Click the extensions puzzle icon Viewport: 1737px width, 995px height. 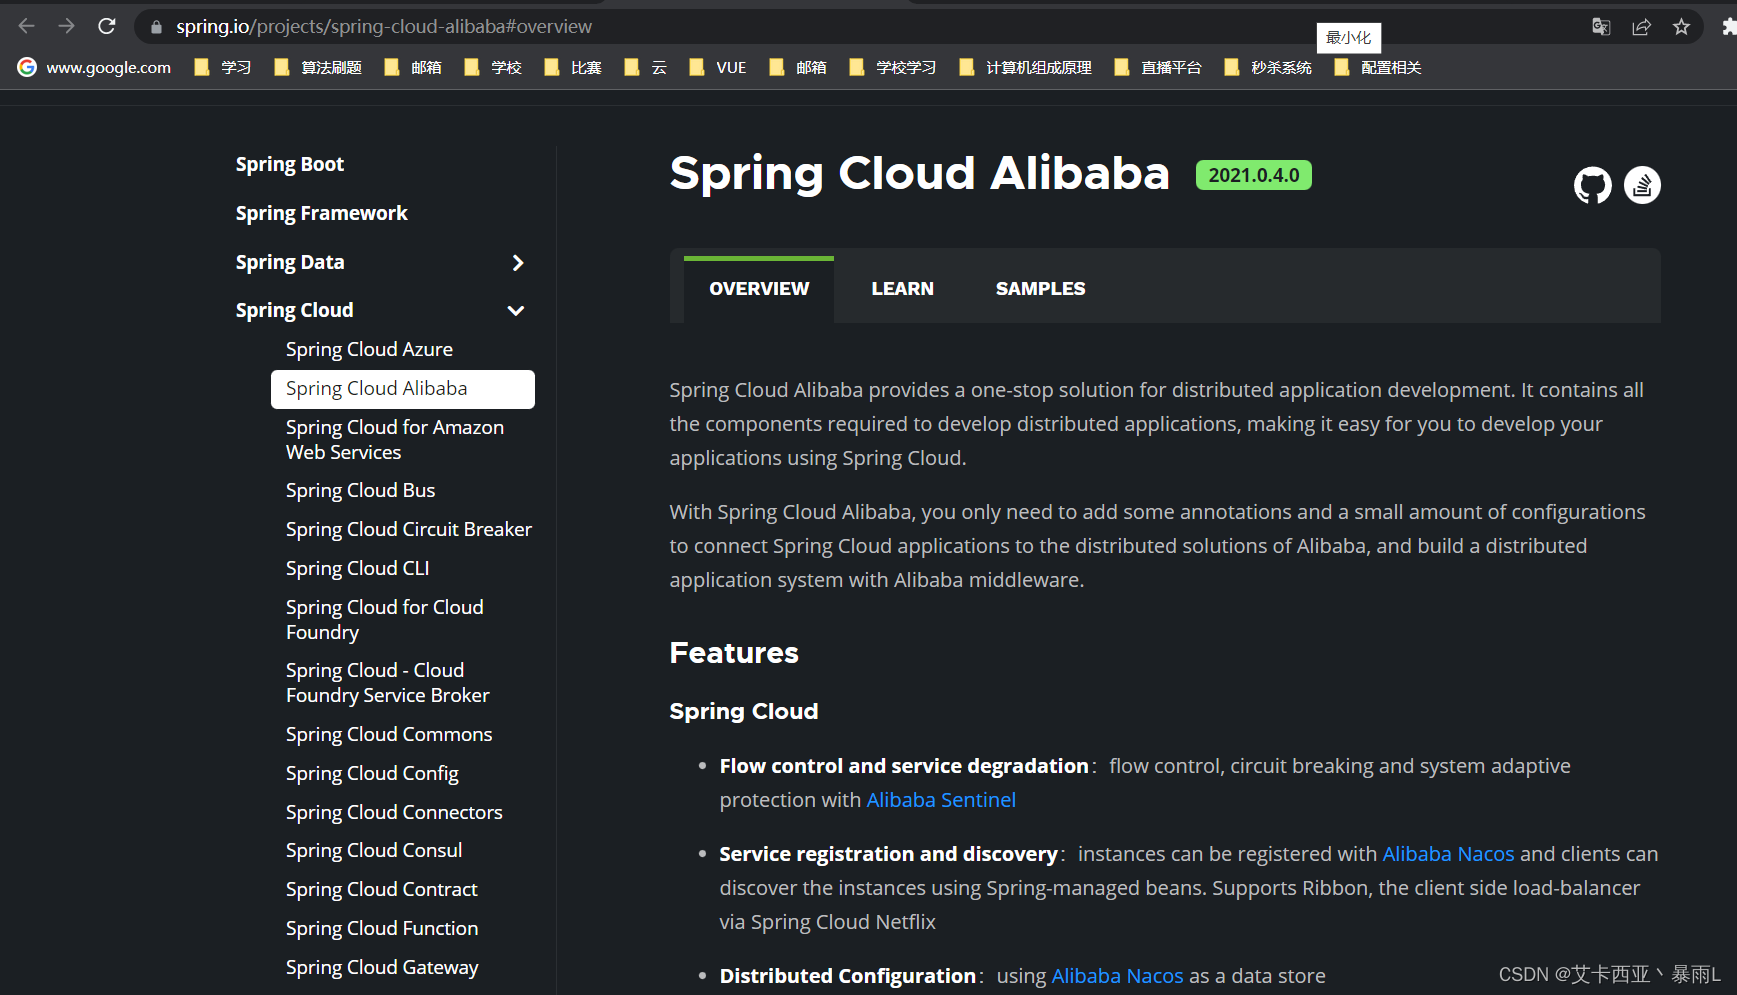(1728, 27)
